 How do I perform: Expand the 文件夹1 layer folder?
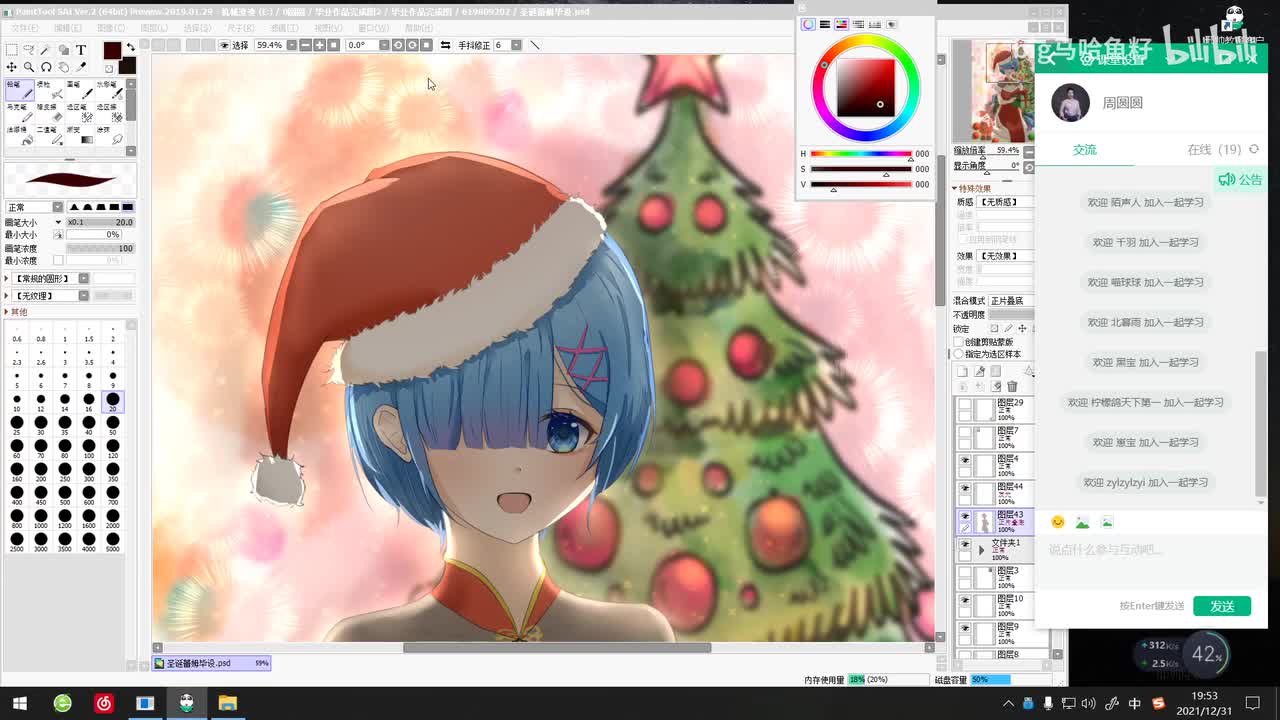pyautogui.click(x=981, y=550)
